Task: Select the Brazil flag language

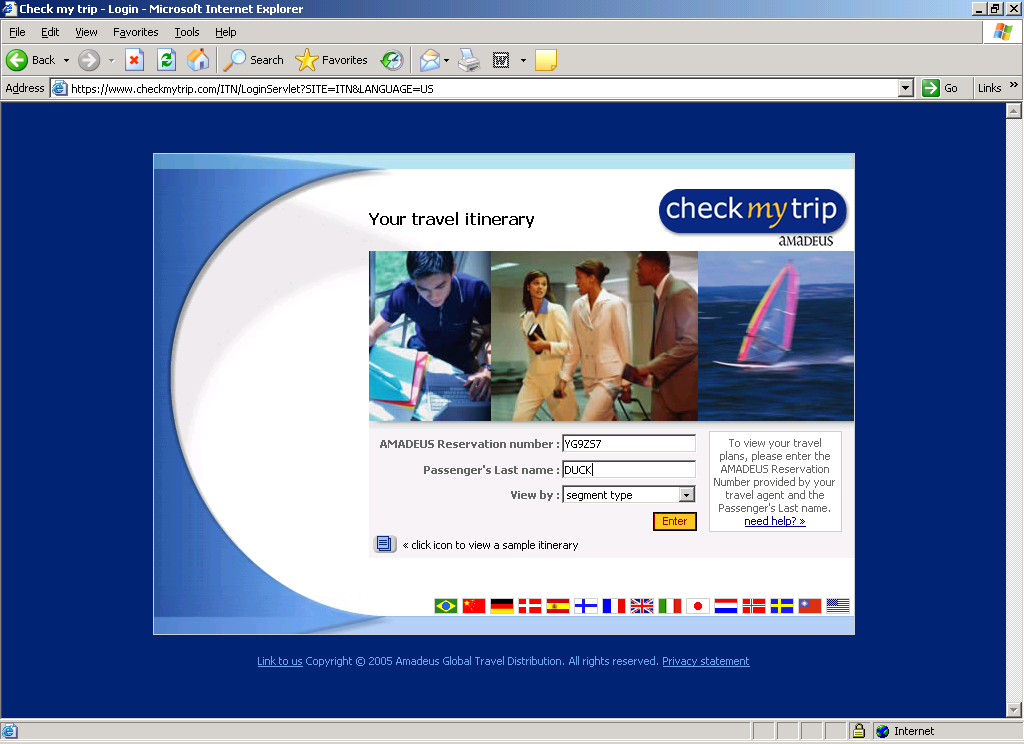Action: [x=446, y=606]
